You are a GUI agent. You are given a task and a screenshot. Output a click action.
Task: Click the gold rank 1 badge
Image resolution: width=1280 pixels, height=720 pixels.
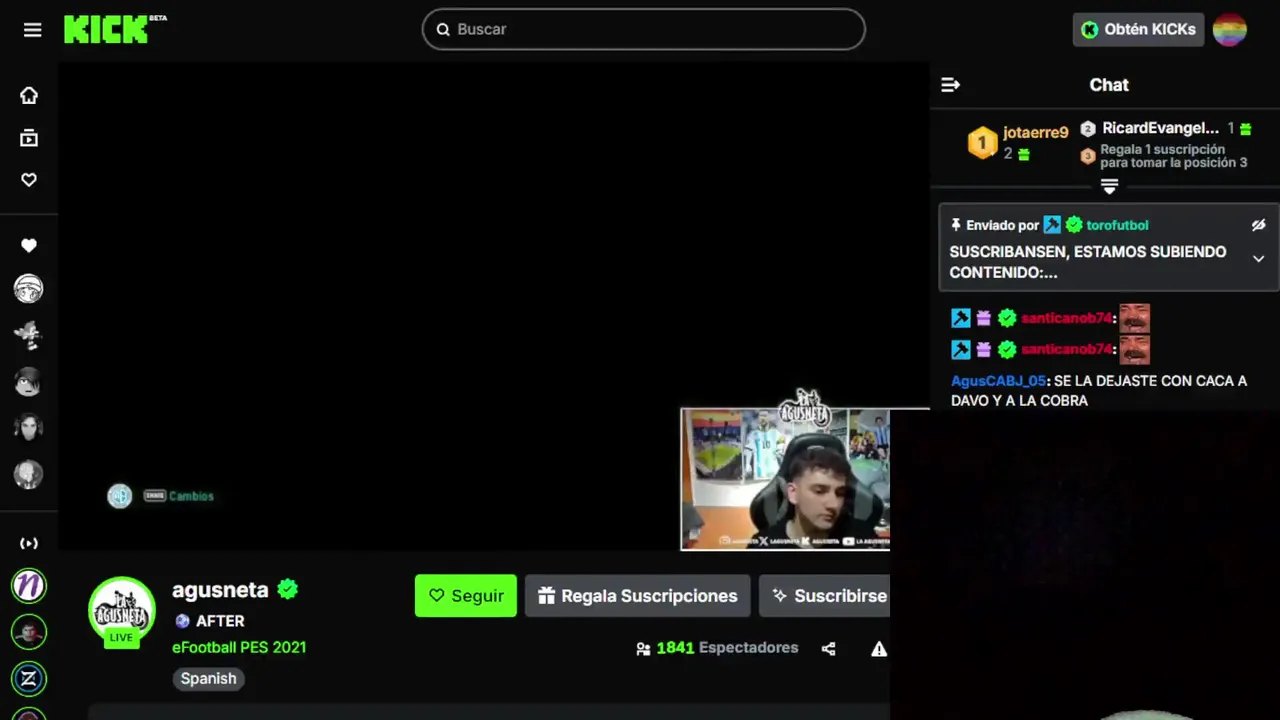click(x=982, y=143)
